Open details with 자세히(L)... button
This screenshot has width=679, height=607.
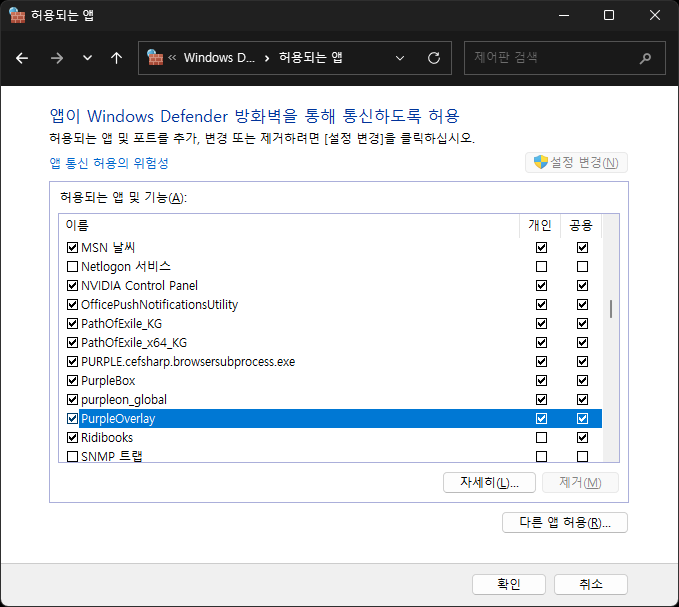(x=489, y=482)
